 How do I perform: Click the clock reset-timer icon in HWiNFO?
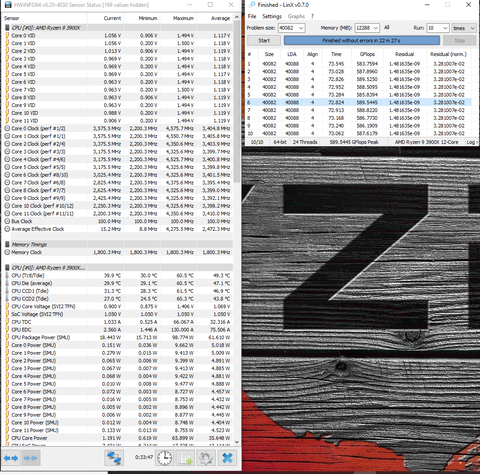pyautogui.click(x=165, y=458)
